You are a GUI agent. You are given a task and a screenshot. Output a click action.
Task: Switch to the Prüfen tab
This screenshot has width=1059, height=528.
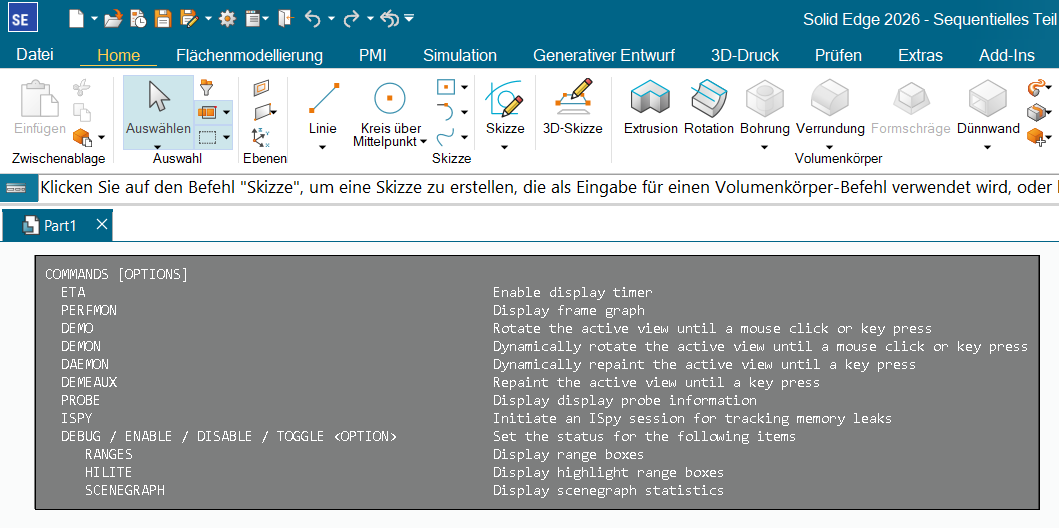(x=838, y=55)
